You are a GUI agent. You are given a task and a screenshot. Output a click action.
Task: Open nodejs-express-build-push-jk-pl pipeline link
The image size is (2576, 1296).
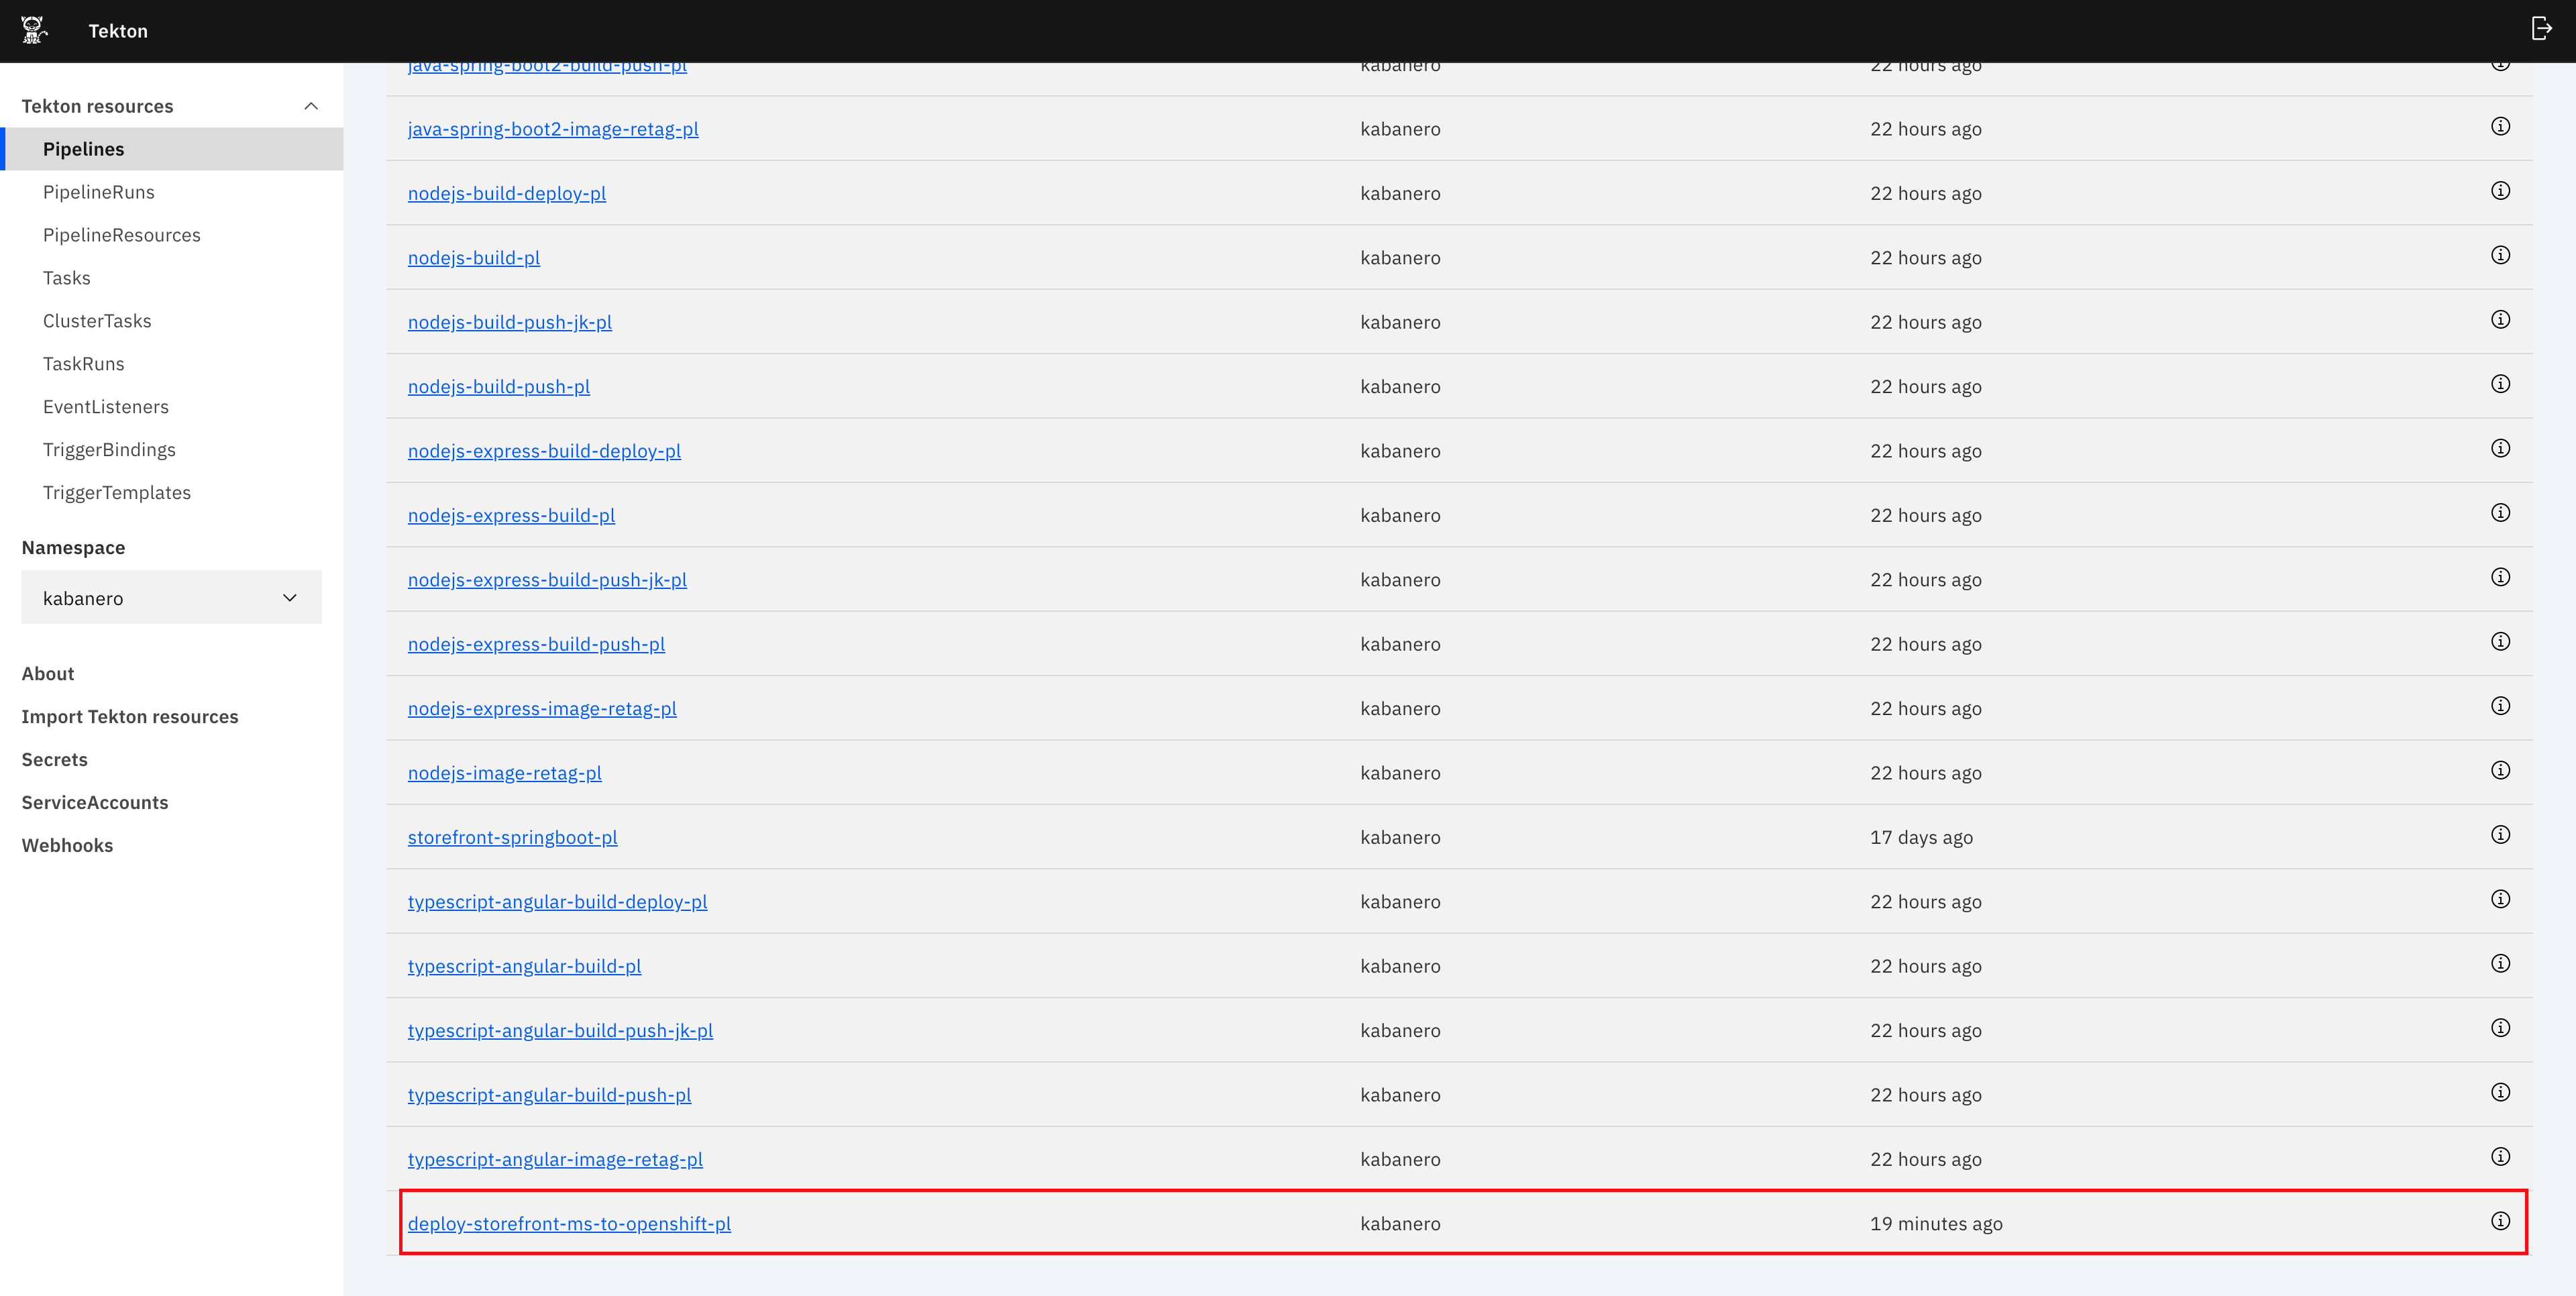point(547,580)
